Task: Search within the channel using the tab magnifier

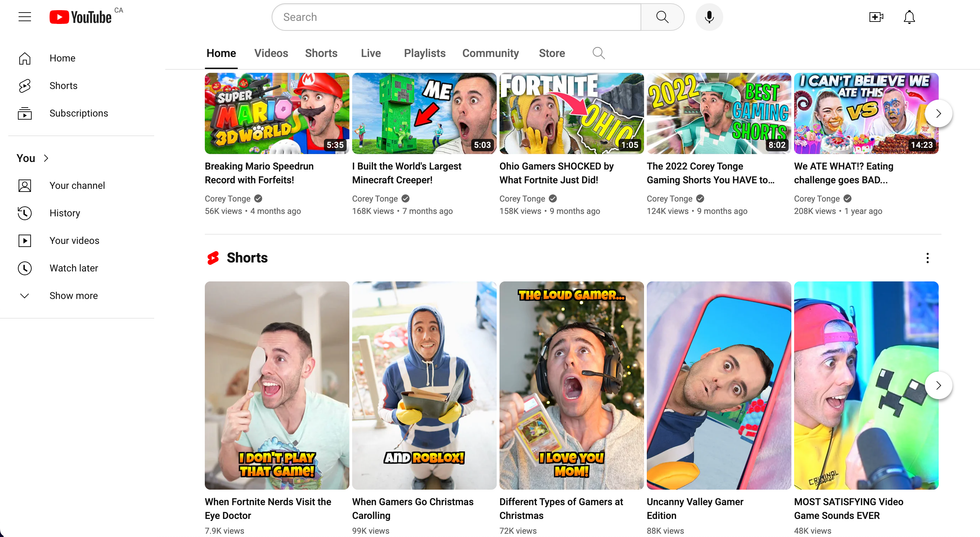Action: (x=598, y=53)
